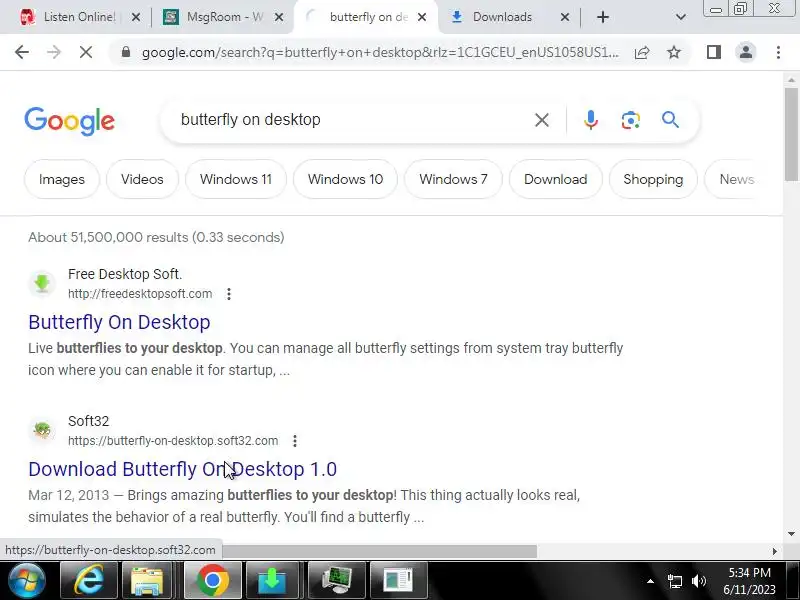Click the vertical scrollbar thumb

pos(792,134)
